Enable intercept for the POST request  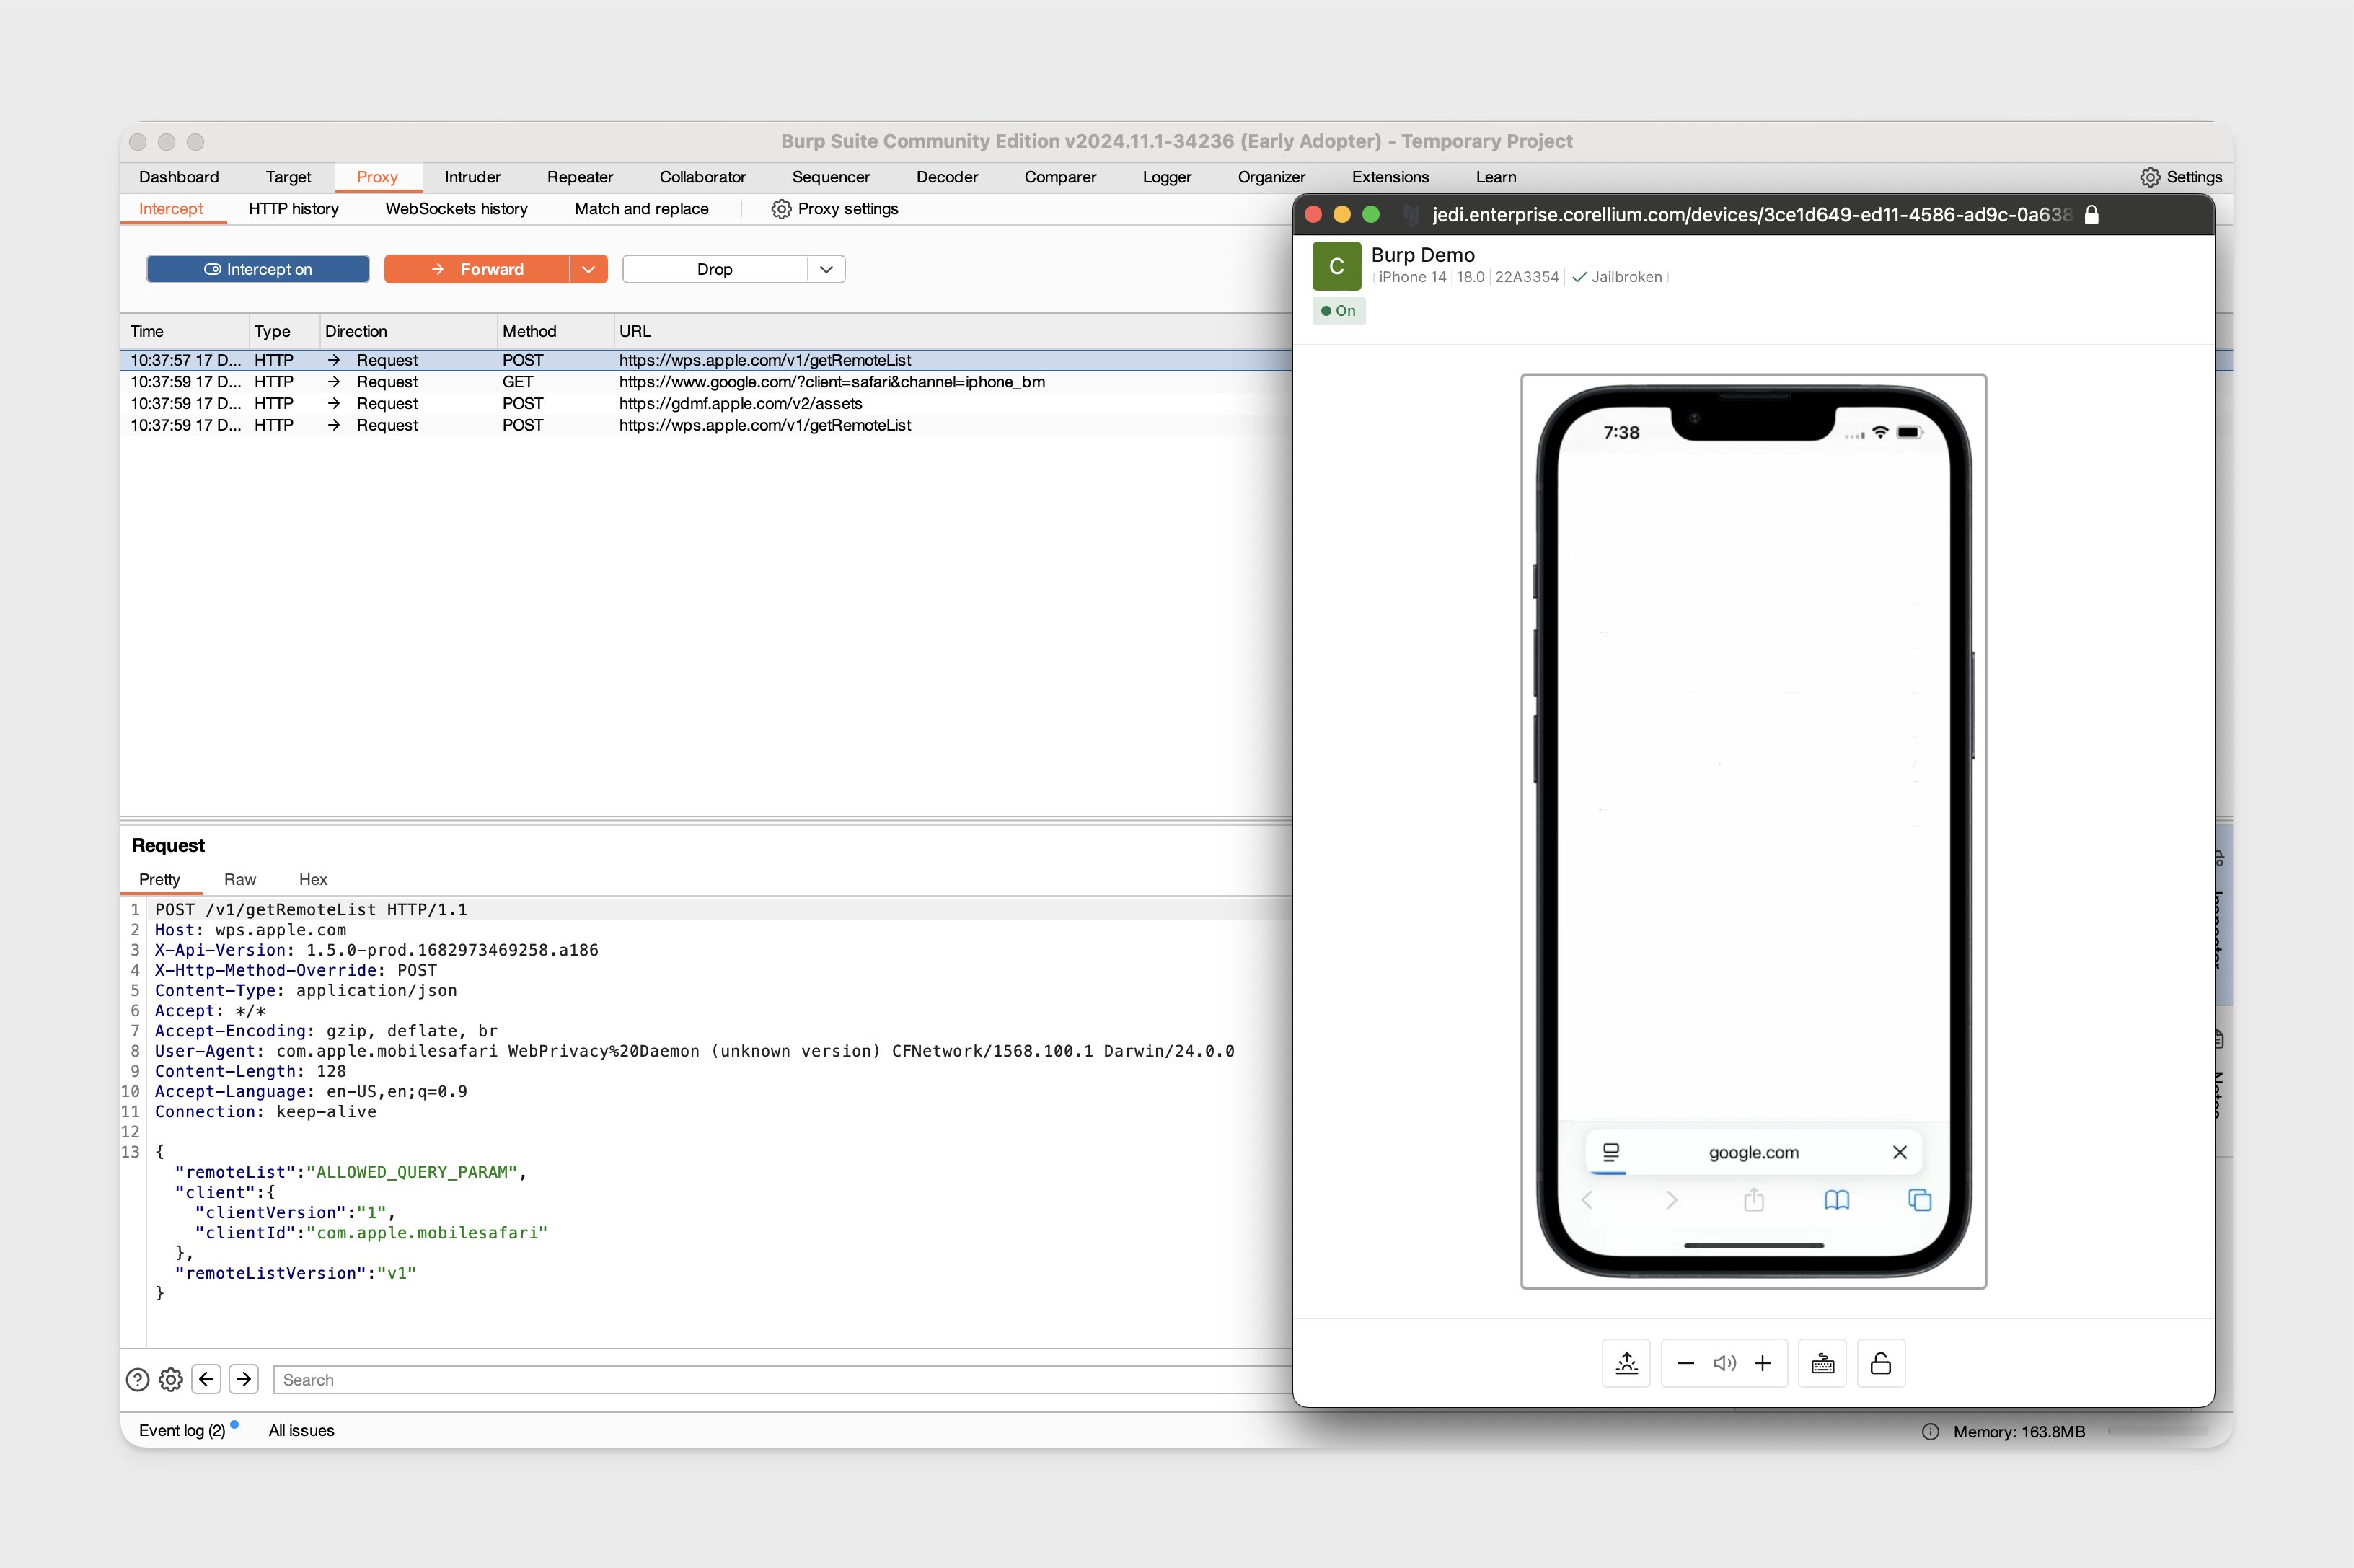[x=257, y=268]
